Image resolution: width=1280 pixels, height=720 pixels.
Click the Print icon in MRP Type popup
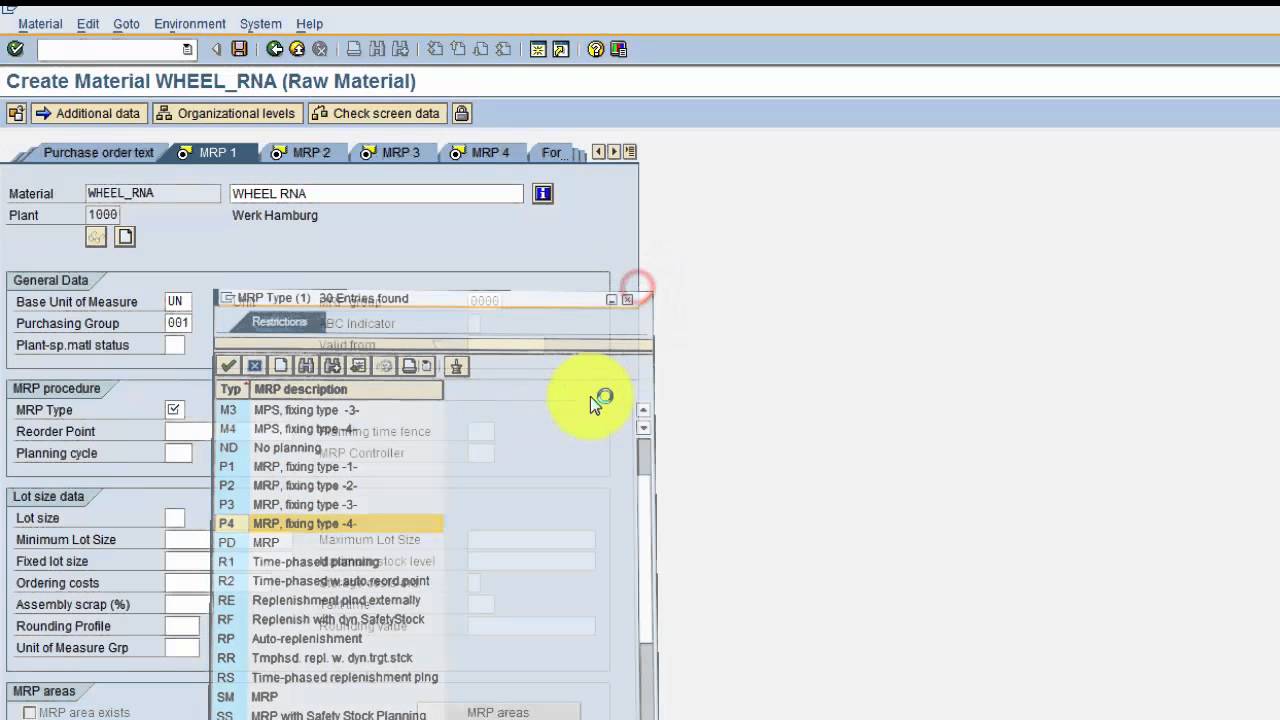pos(409,366)
